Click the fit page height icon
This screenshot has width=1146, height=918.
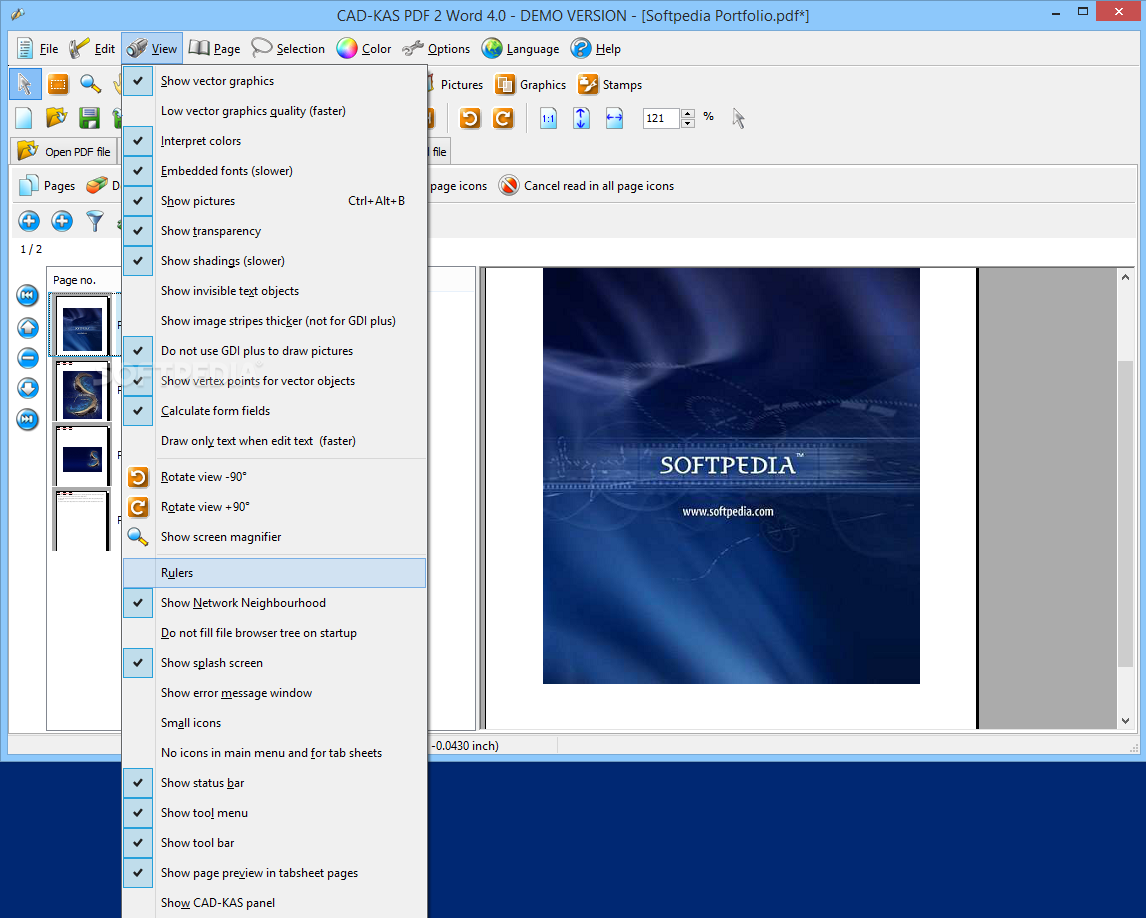581,119
